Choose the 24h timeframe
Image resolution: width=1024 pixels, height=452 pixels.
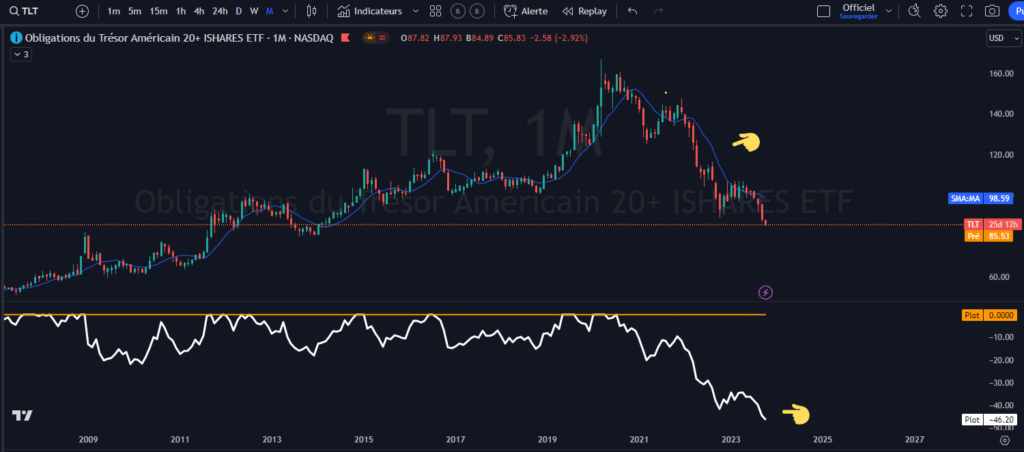click(x=220, y=11)
